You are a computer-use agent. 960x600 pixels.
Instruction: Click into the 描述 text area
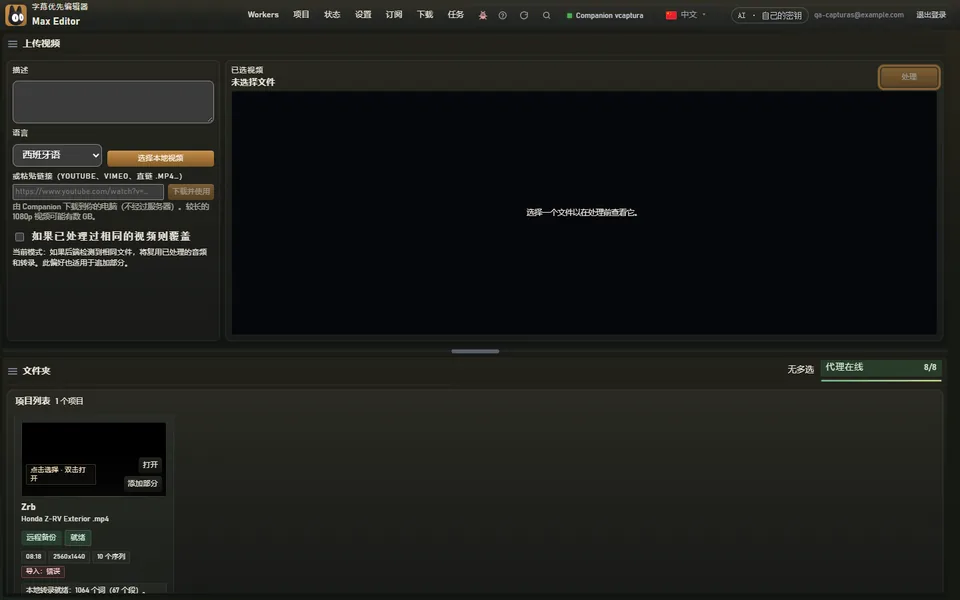tap(113, 102)
